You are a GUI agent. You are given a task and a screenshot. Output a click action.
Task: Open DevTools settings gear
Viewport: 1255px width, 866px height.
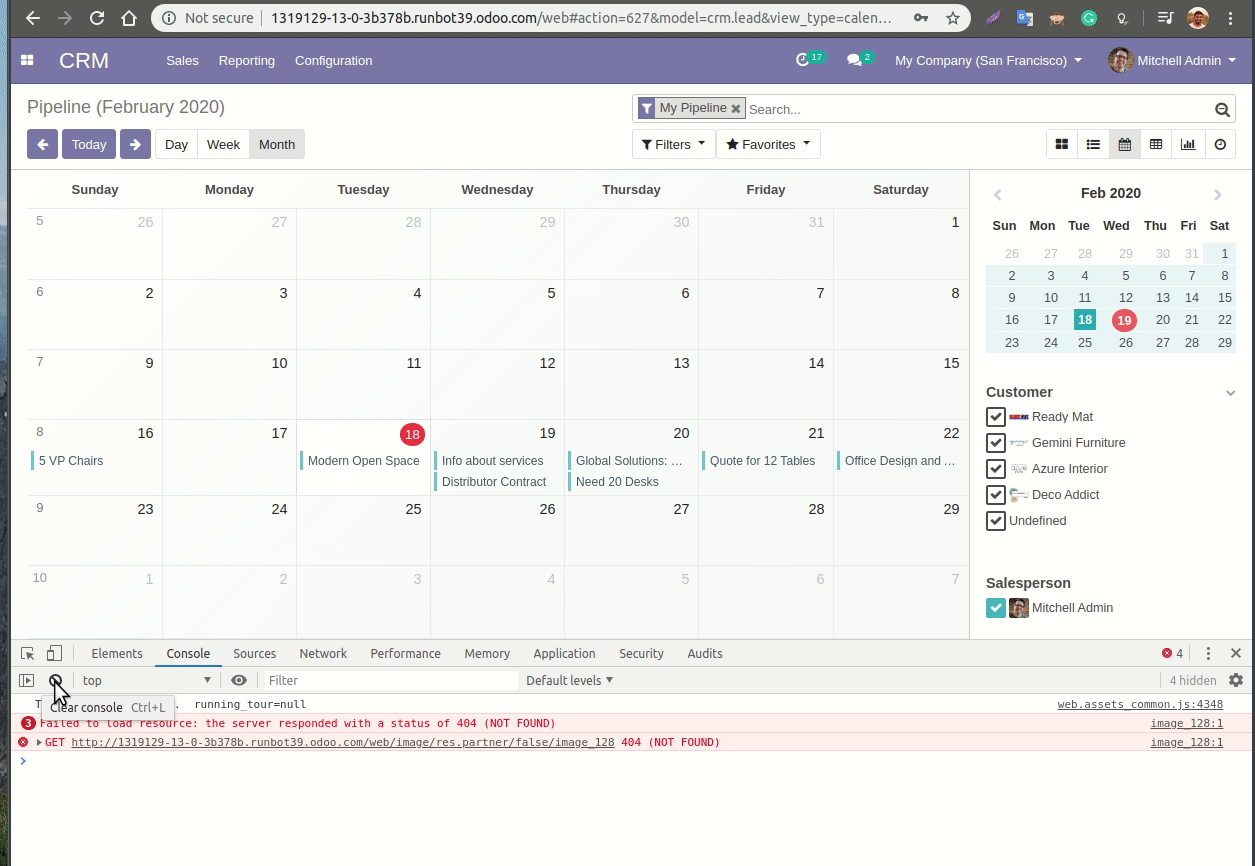1236,680
